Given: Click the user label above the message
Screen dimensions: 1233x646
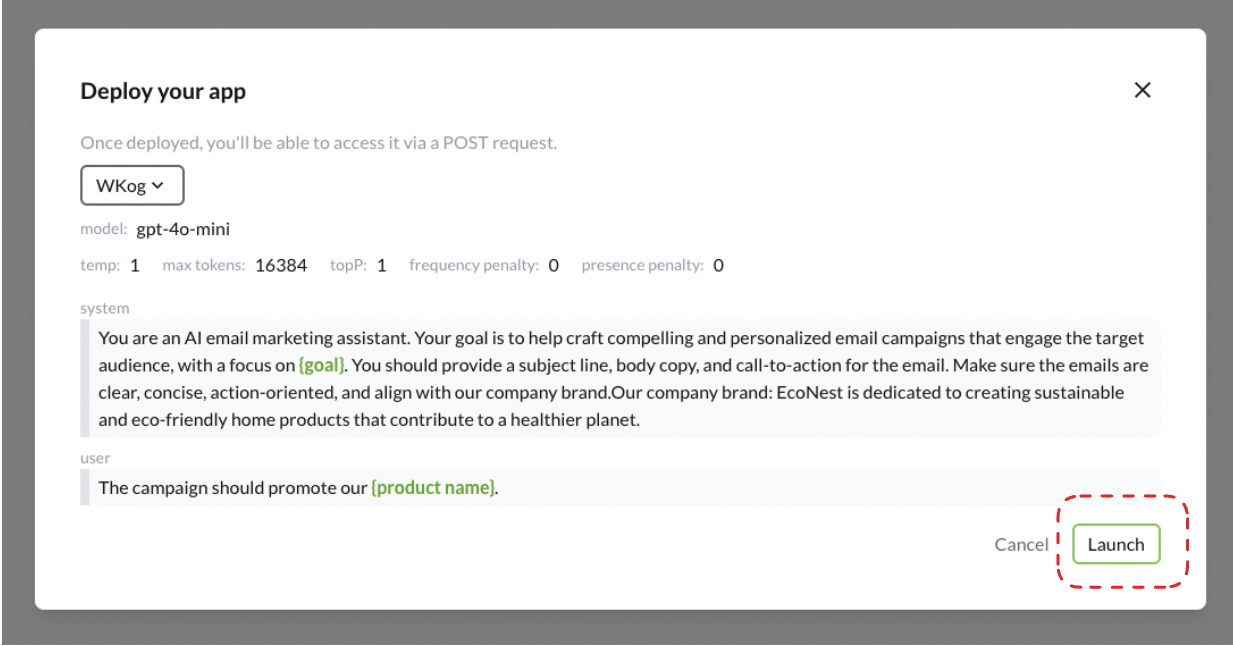Looking at the screenshot, I should click(x=95, y=458).
